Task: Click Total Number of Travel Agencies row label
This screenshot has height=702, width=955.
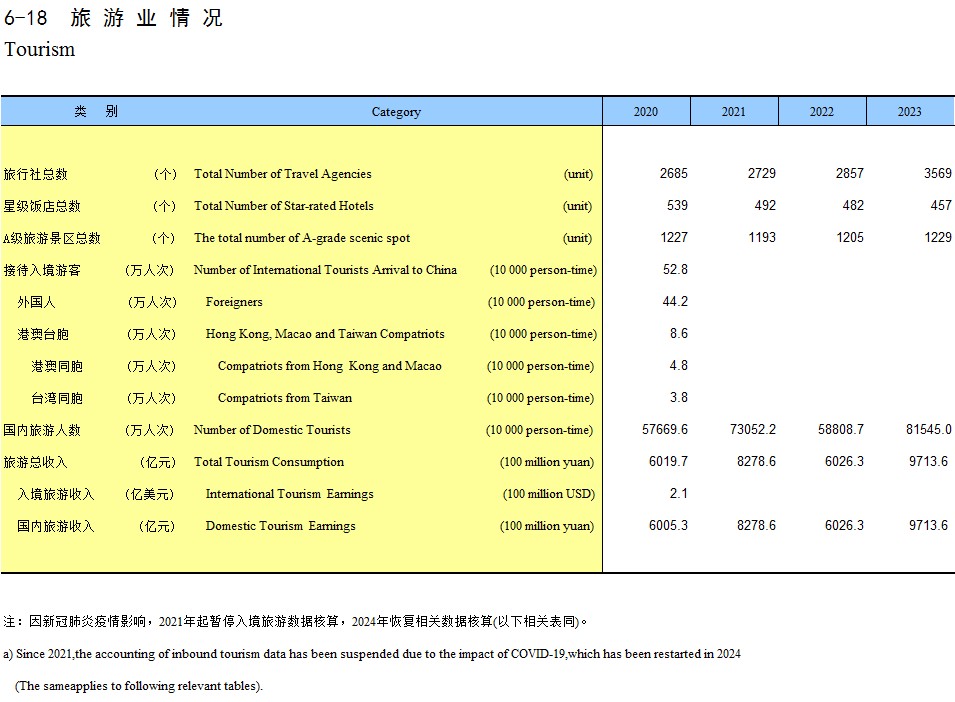Action: (283, 174)
